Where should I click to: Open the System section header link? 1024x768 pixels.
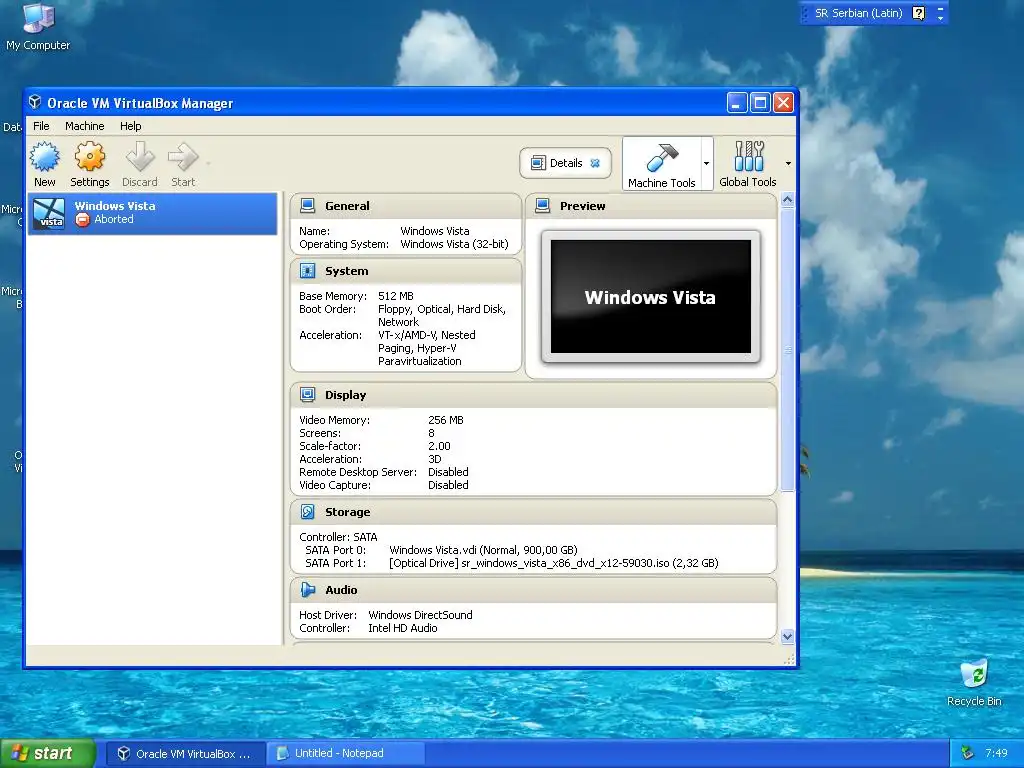click(346, 271)
